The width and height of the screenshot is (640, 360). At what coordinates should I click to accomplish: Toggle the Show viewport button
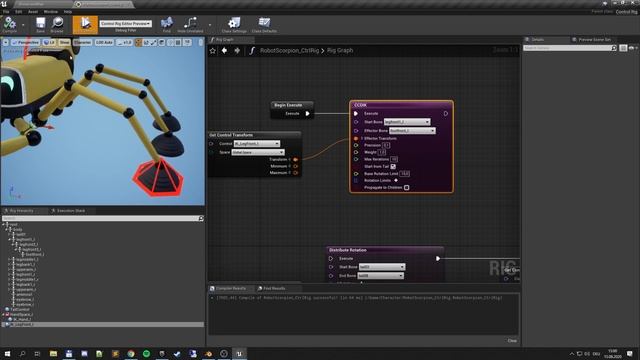pos(64,42)
